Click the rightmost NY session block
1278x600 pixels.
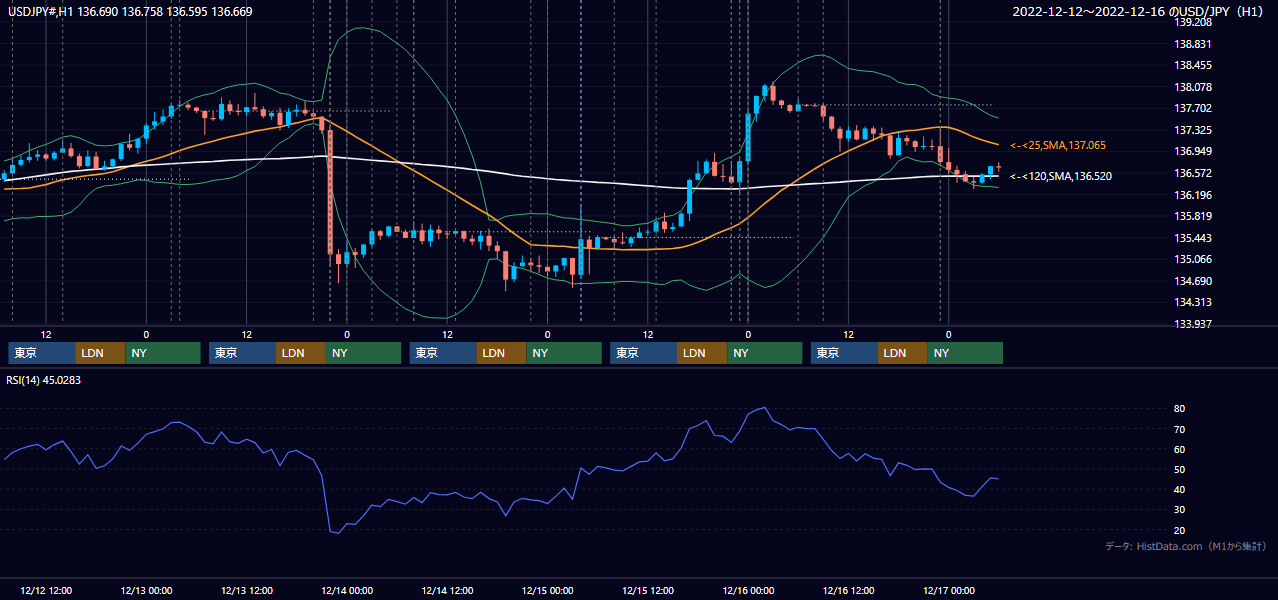click(x=965, y=353)
